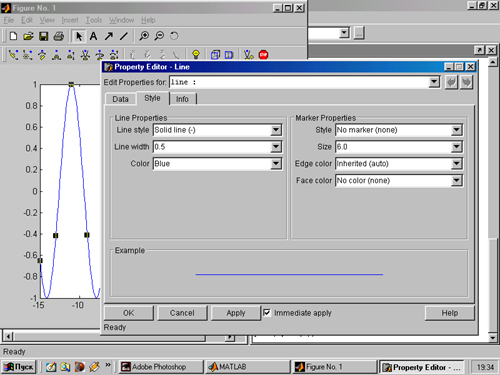Screen dimensions: 500x375
Task: Open the Help menu in Figure No. 1
Action: pos(148,20)
